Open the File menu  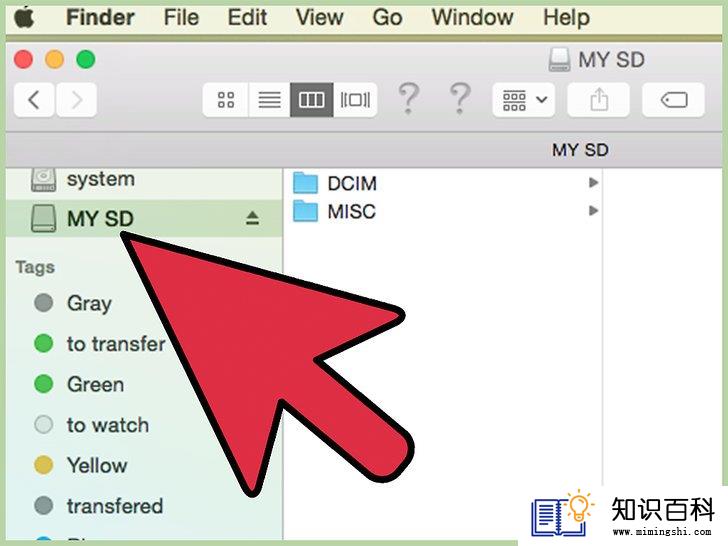click(181, 18)
